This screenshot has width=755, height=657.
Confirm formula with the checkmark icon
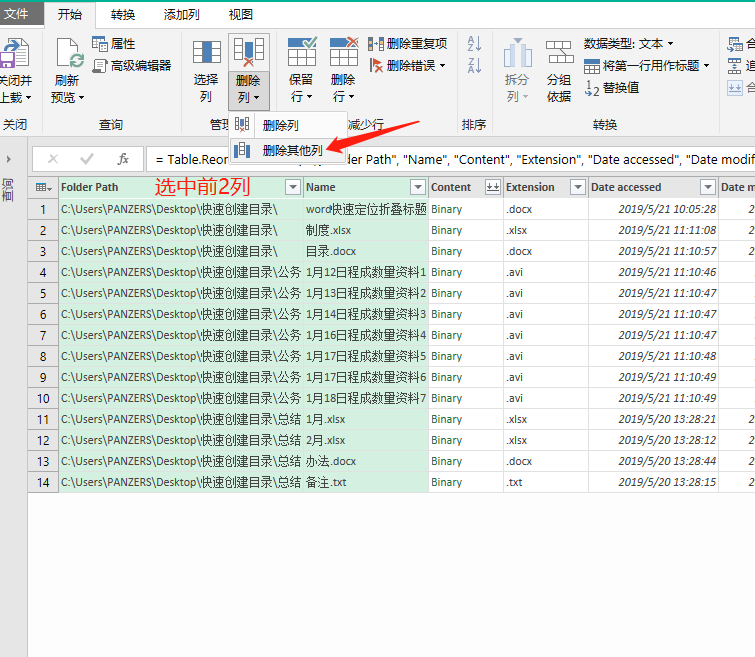pos(87,159)
